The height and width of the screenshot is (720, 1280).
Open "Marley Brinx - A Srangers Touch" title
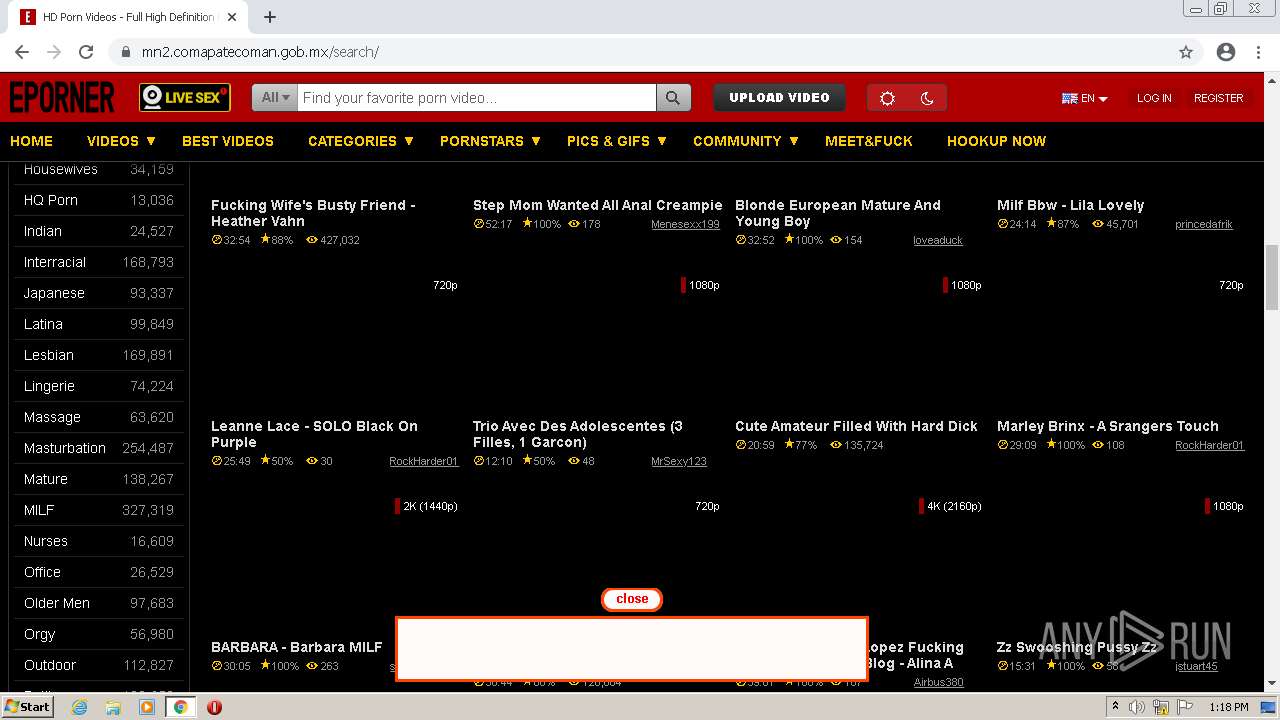click(1108, 426)
